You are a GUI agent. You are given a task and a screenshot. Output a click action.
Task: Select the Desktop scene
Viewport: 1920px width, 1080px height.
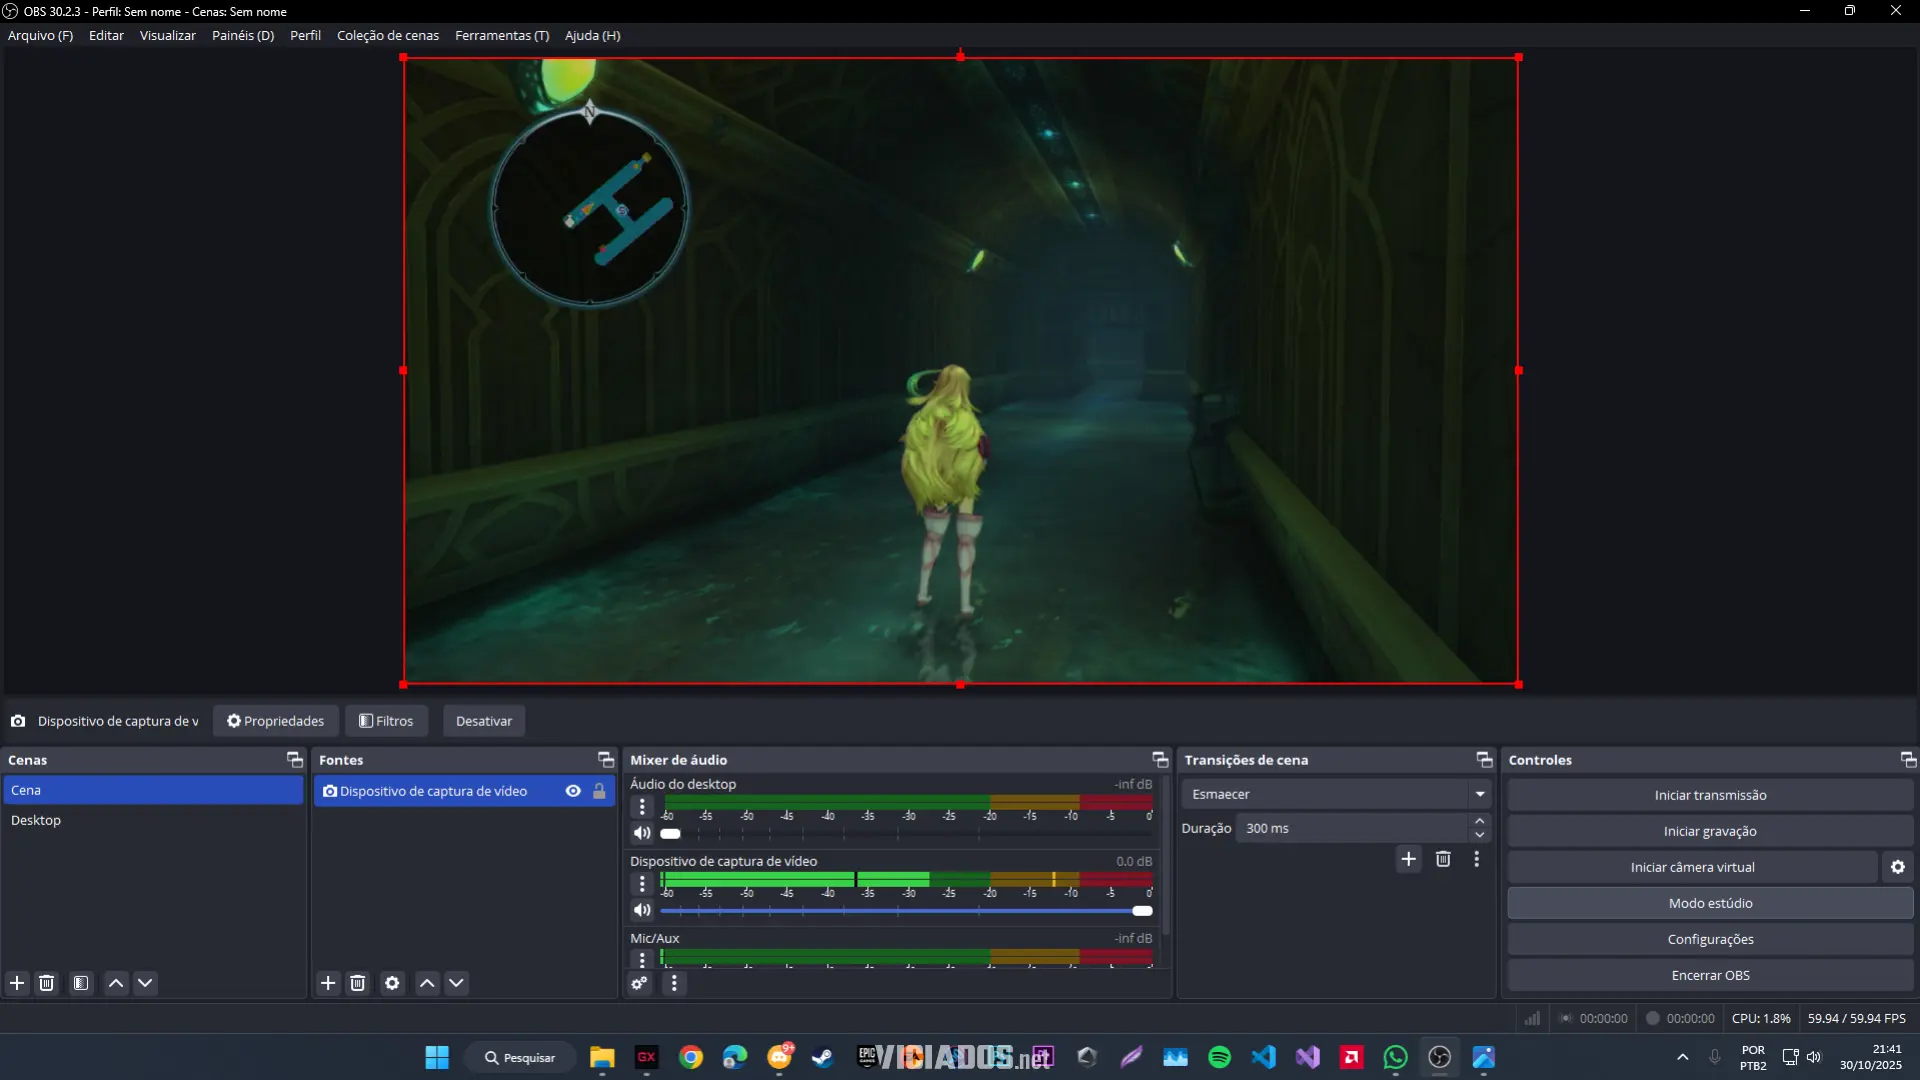[36, 820]
